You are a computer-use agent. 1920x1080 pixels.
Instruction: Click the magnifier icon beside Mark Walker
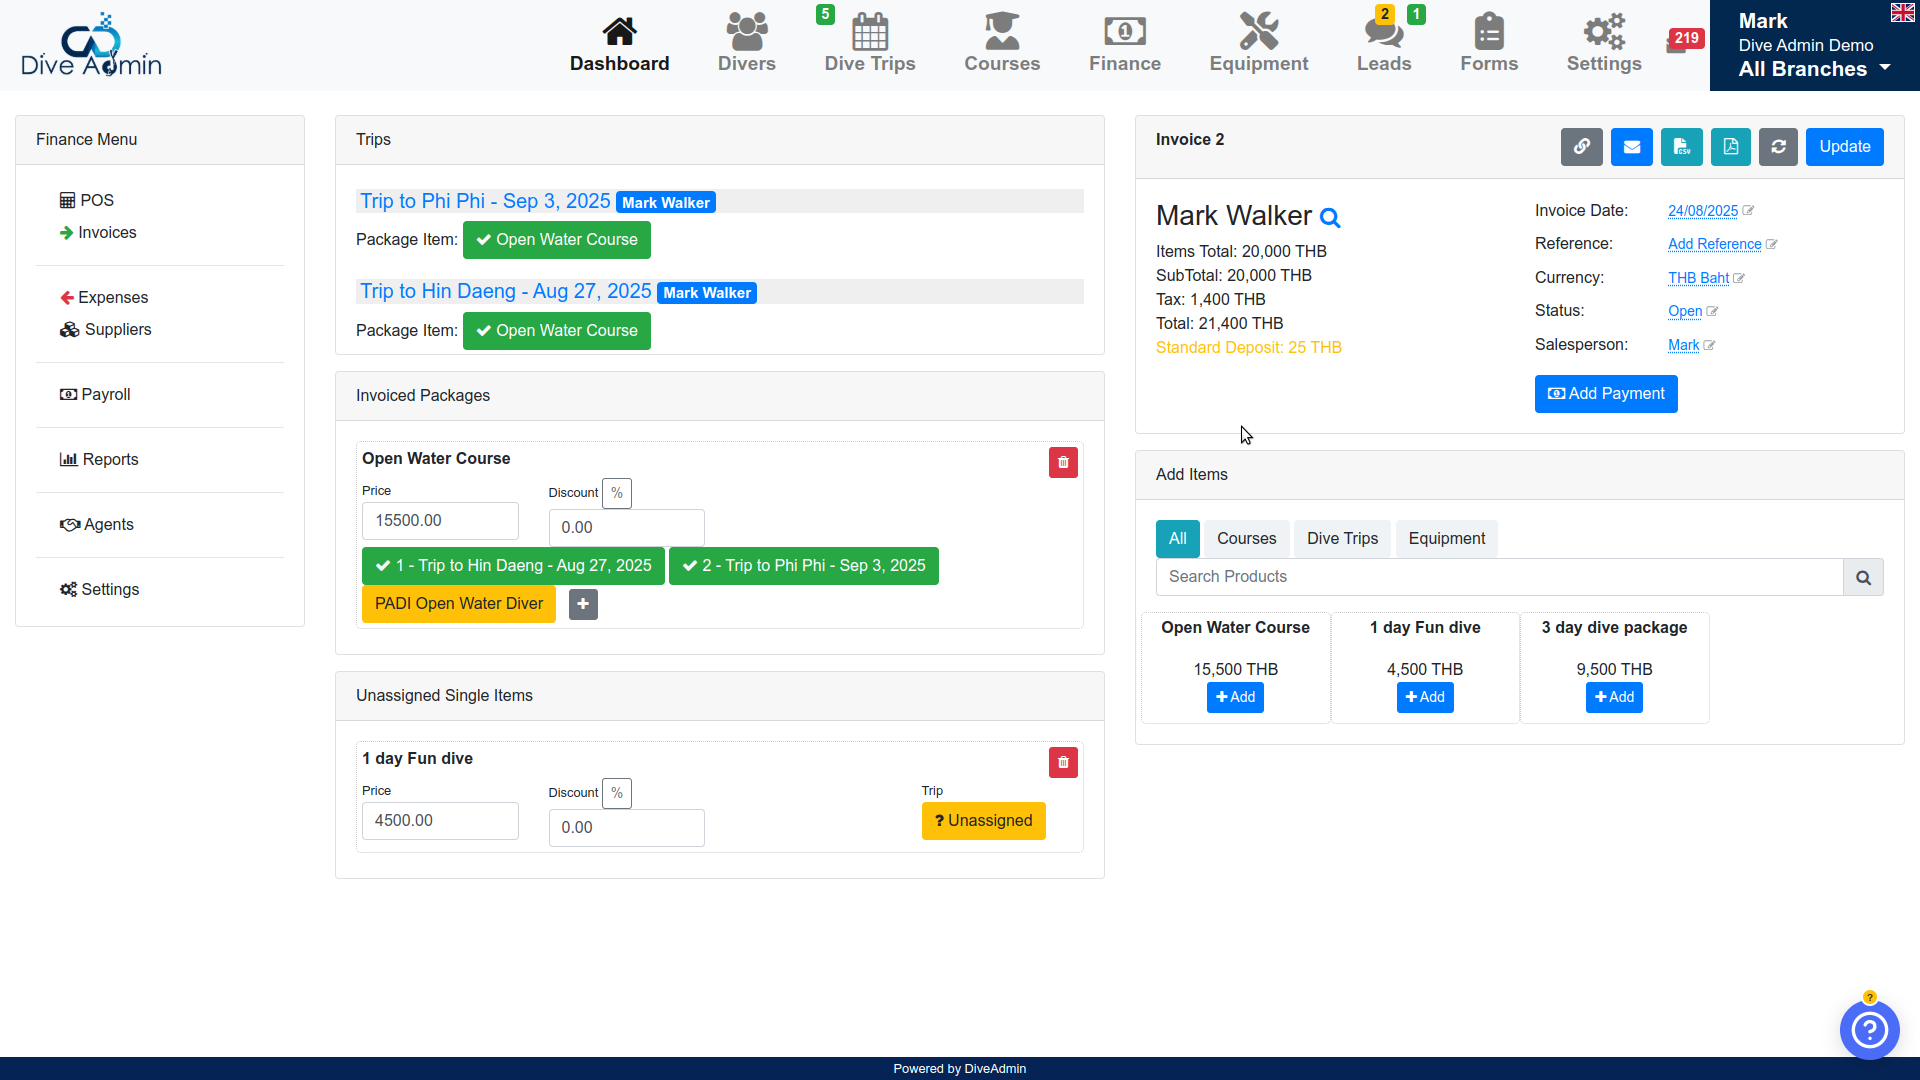pos(1330,218)
